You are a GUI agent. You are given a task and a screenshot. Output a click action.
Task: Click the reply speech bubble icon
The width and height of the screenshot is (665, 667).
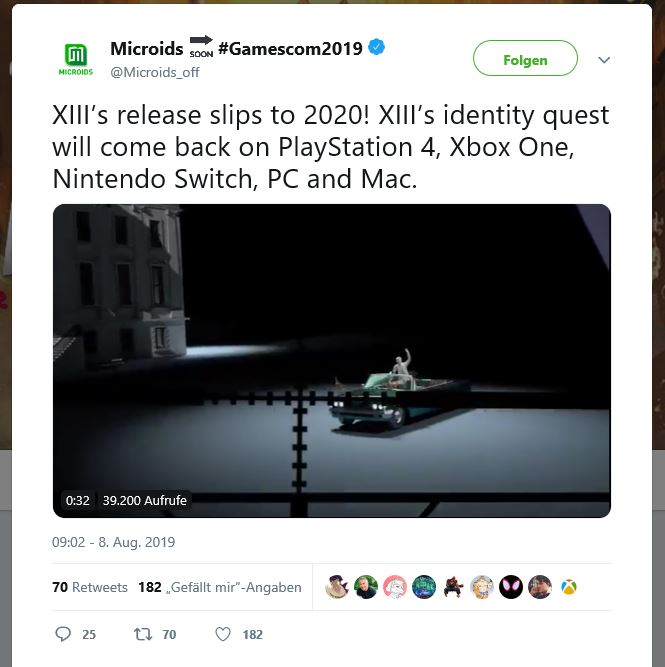(63, 634)
